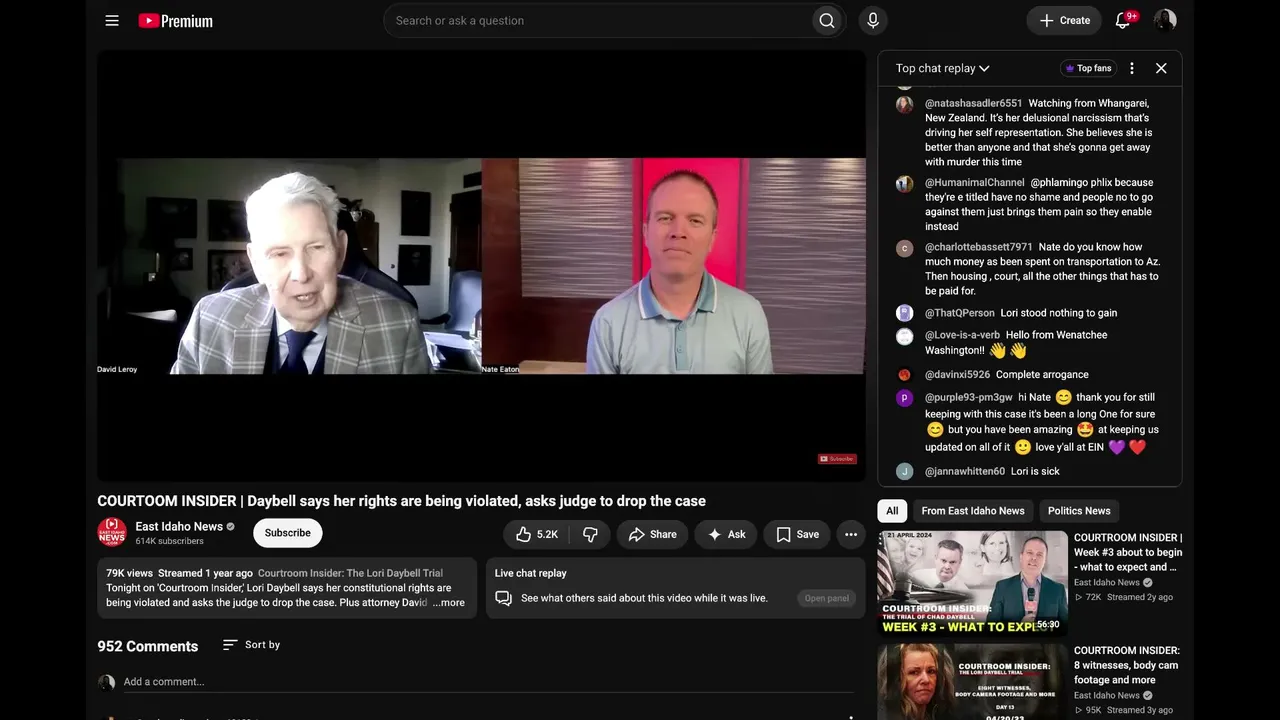Click natashasadler6551's chat avatar
Viewport: 1280px width, 720px height.
click(x=904, y=104)
